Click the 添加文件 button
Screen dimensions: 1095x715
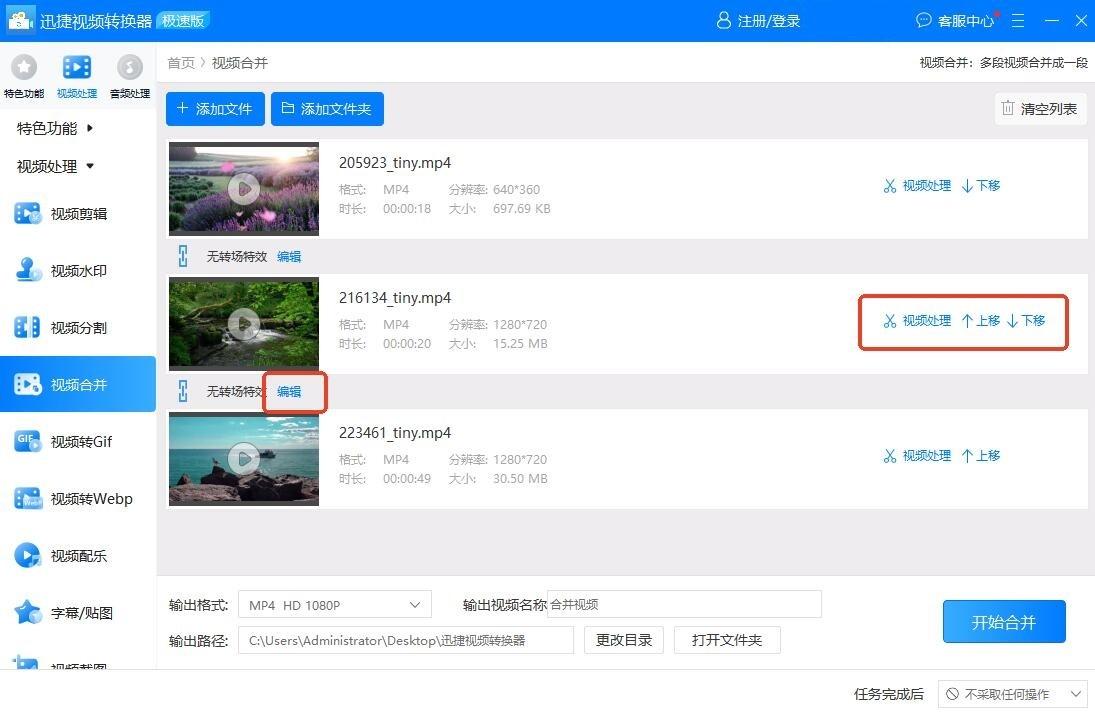(x=215, y=109)
